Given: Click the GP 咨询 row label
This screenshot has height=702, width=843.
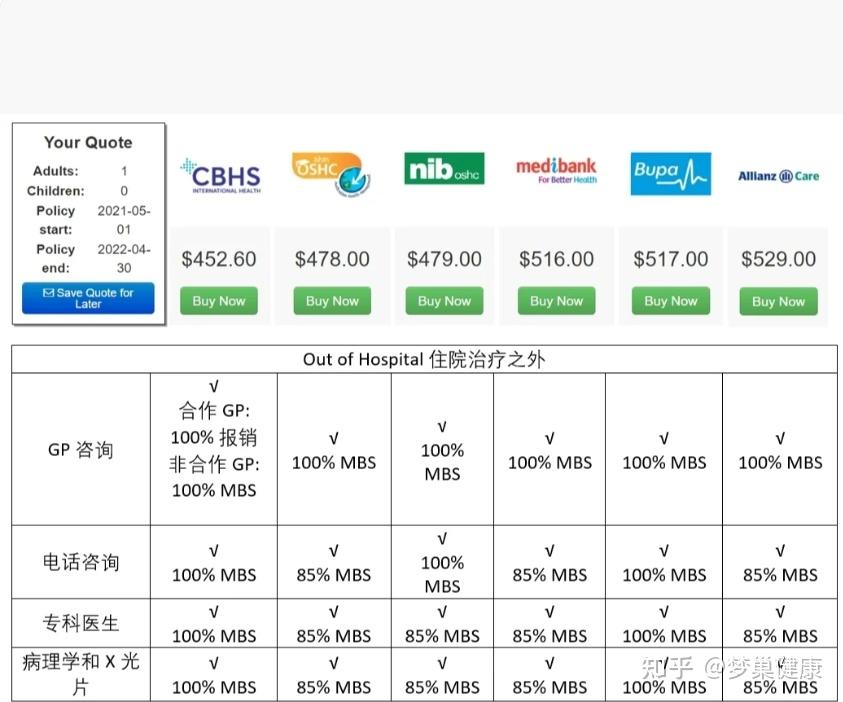Looking at the screenshot, I should click(81, 449).
